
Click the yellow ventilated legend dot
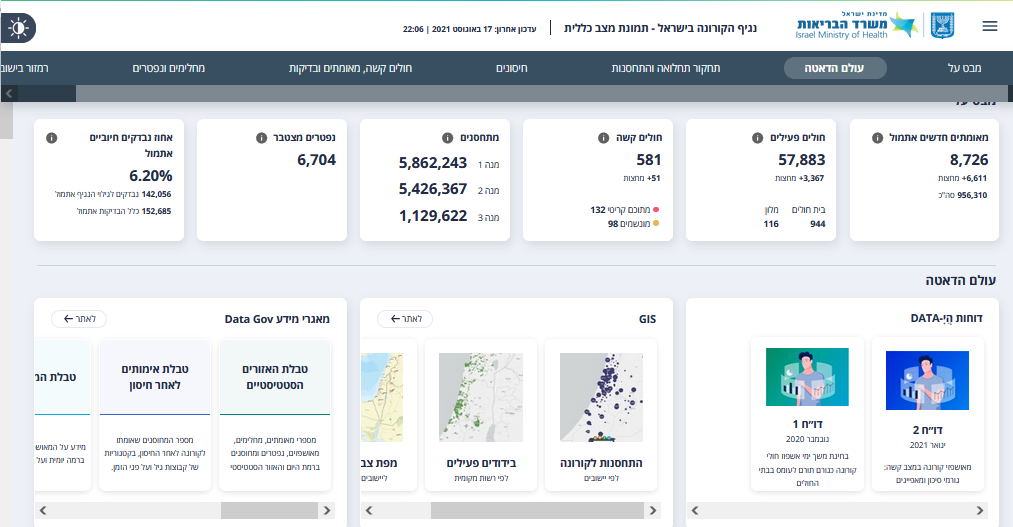656,223
